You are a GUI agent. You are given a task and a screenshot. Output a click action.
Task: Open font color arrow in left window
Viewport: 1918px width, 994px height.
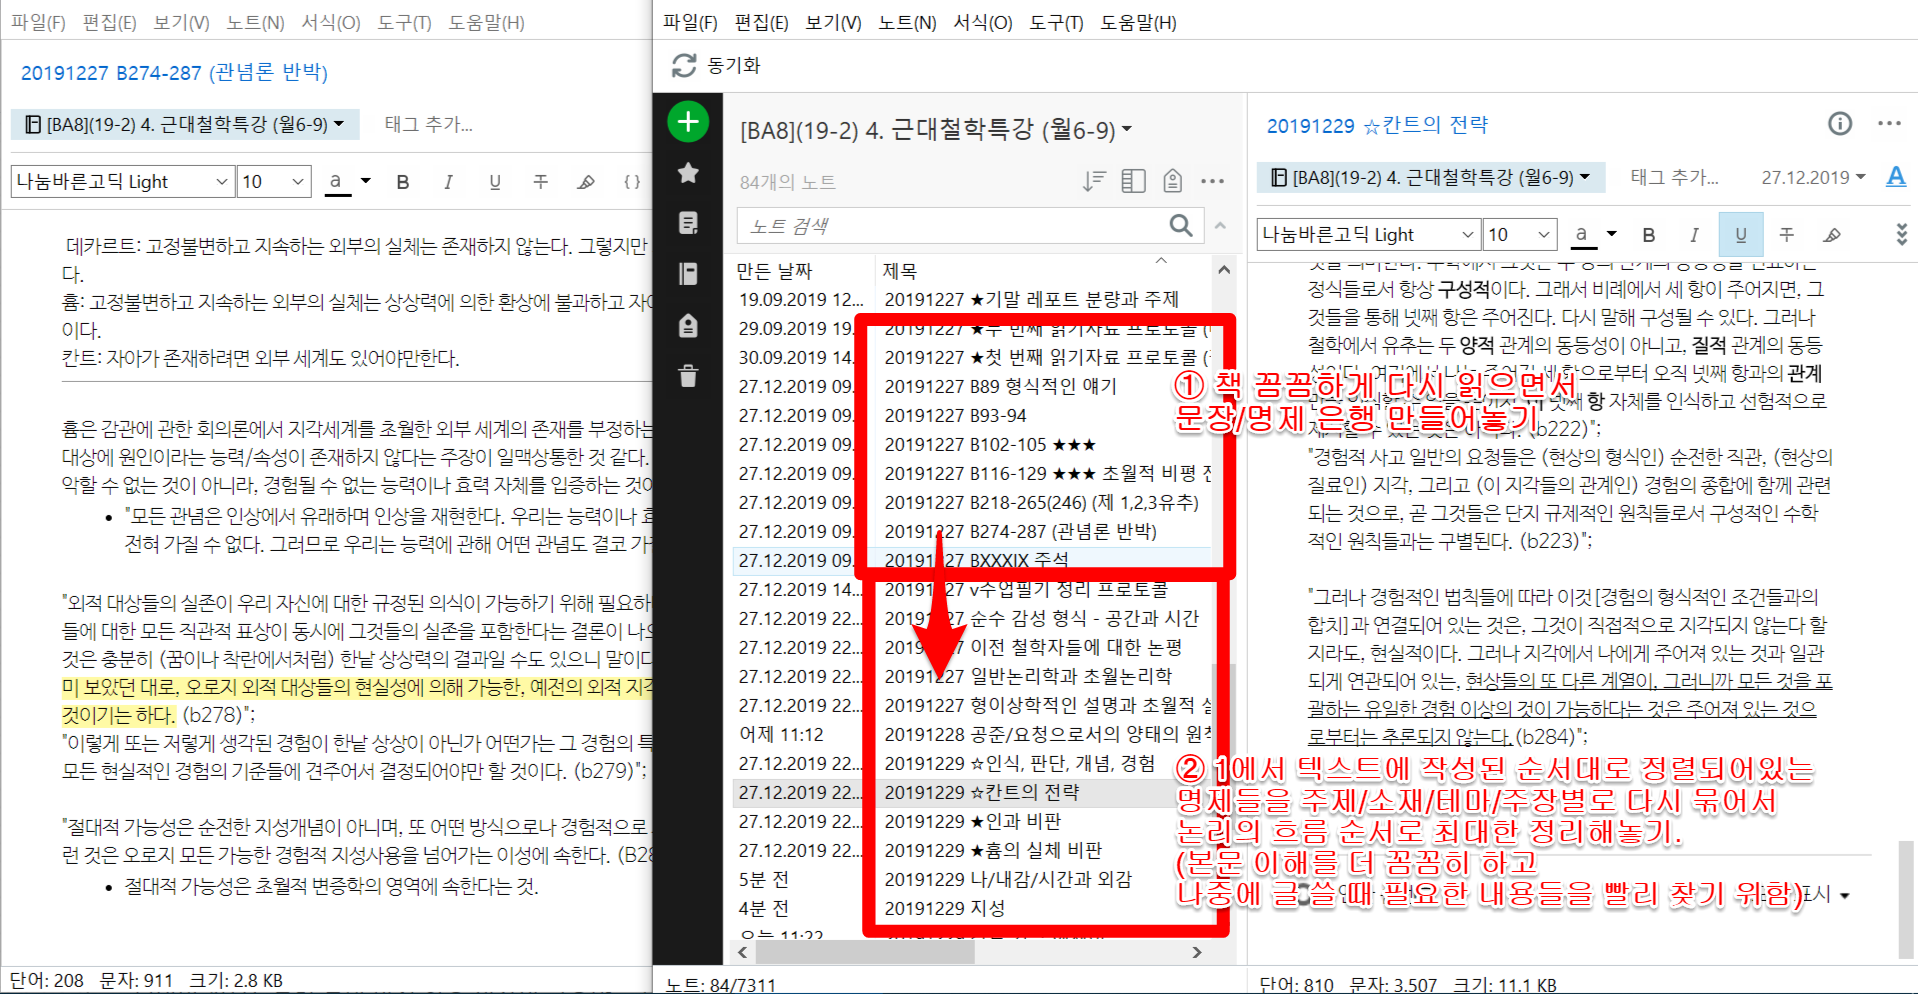coord(366,181)
